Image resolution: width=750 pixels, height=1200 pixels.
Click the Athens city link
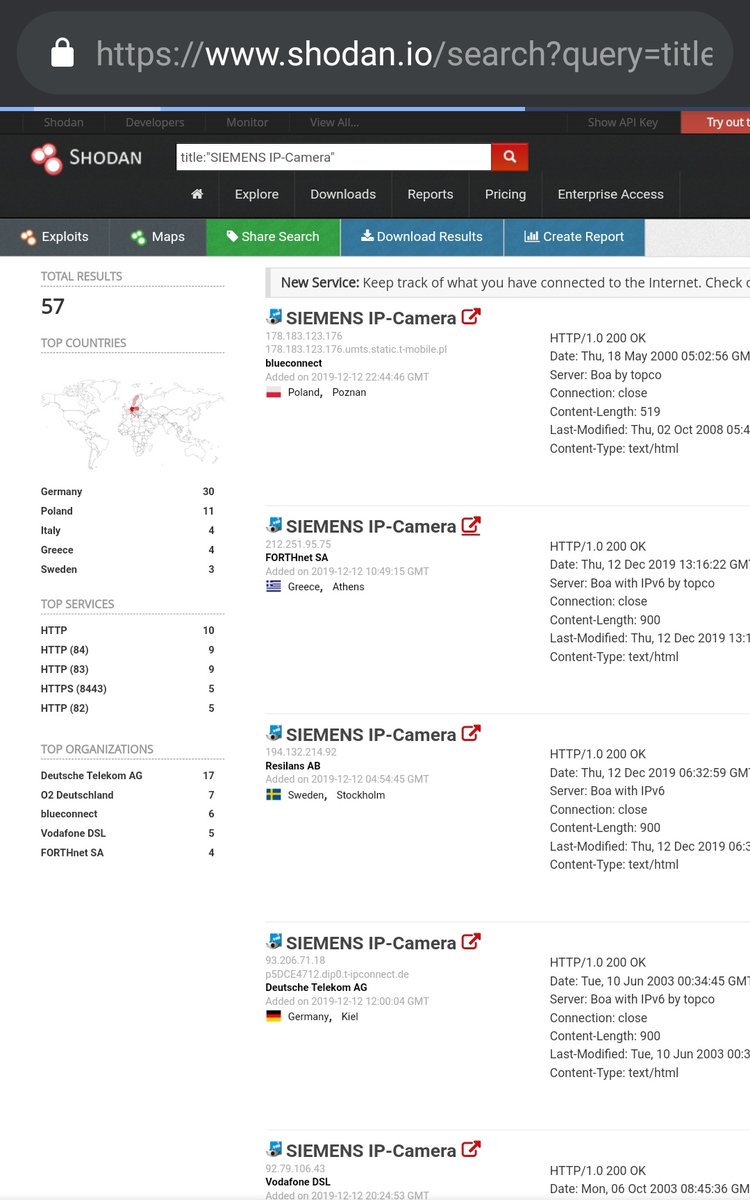[x=348, y=587]
